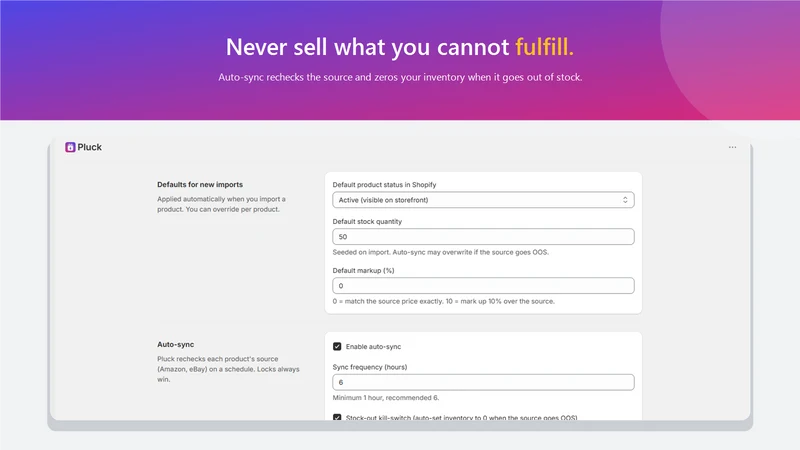Click the 'Minimum 1 hour, recommended 6.' hint
The image size is (800, 450).
(x=386, y=398)
